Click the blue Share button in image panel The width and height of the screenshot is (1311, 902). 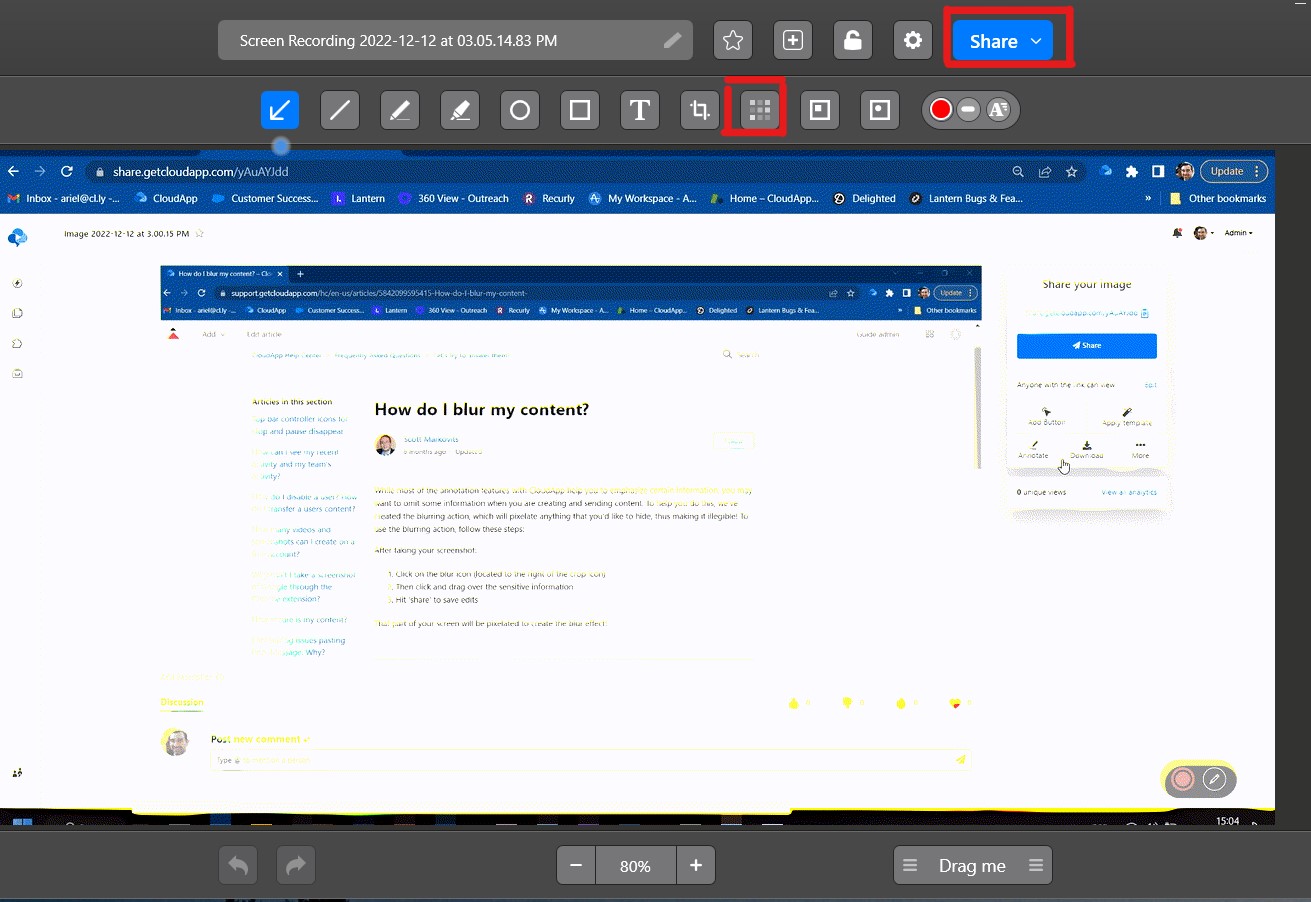tap(1087, 345)
